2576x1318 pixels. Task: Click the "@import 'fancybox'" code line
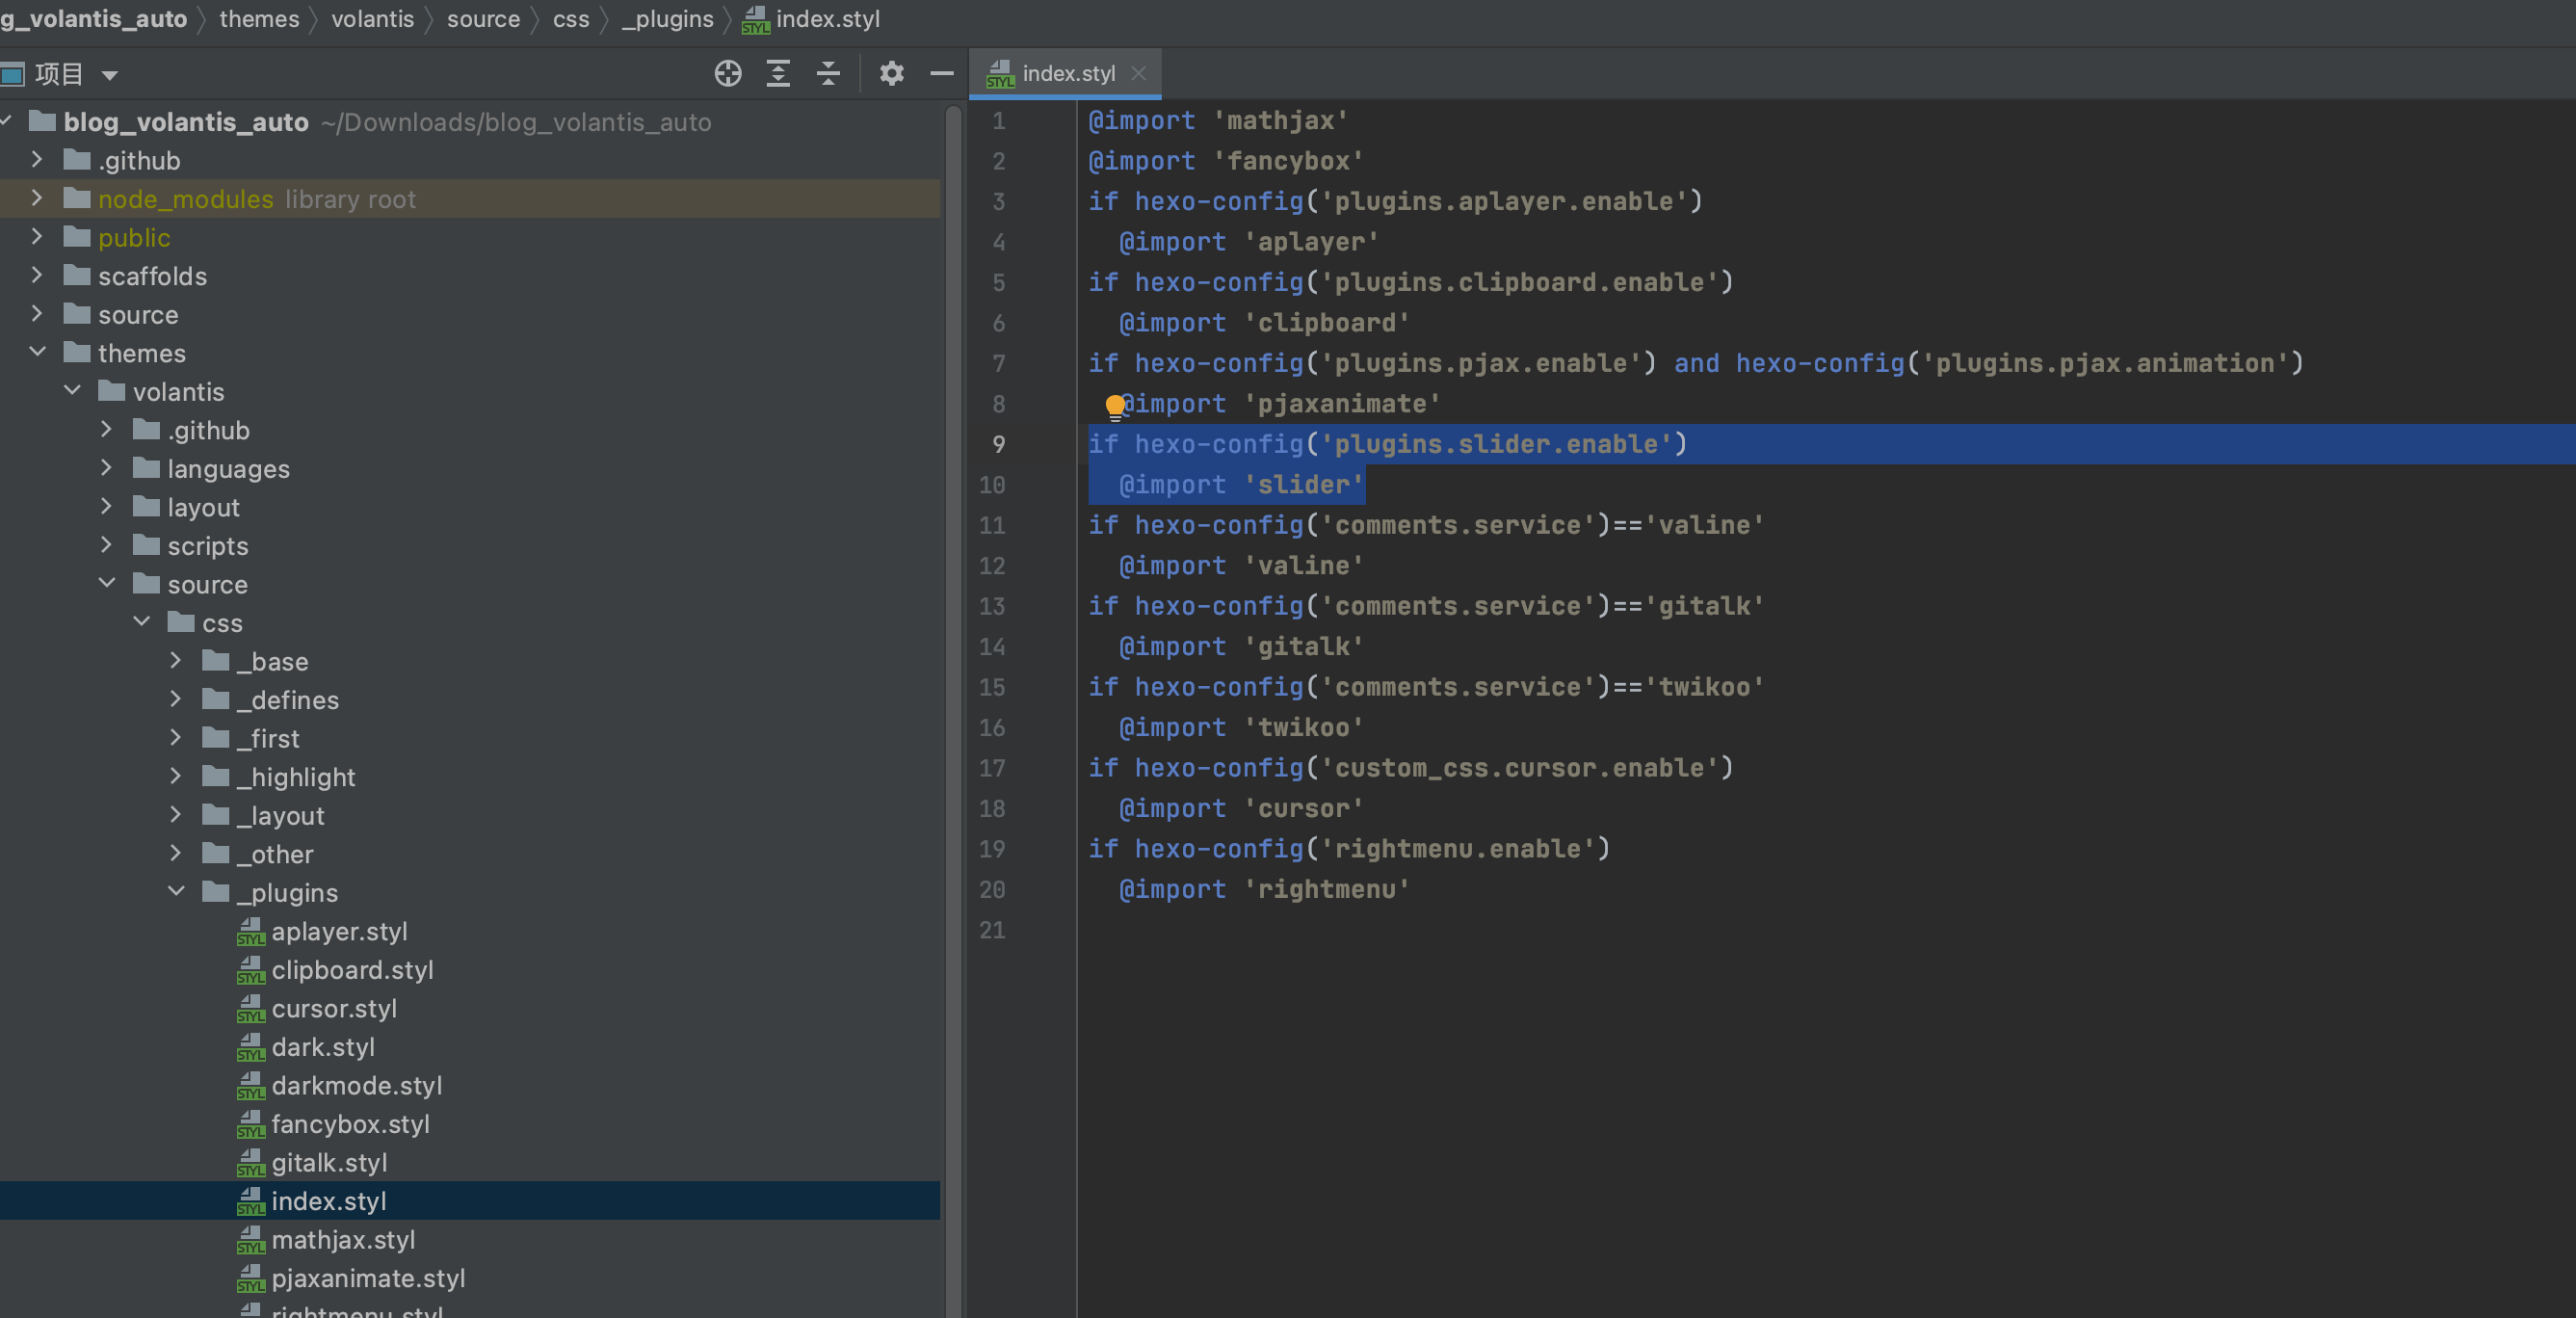1226,161
